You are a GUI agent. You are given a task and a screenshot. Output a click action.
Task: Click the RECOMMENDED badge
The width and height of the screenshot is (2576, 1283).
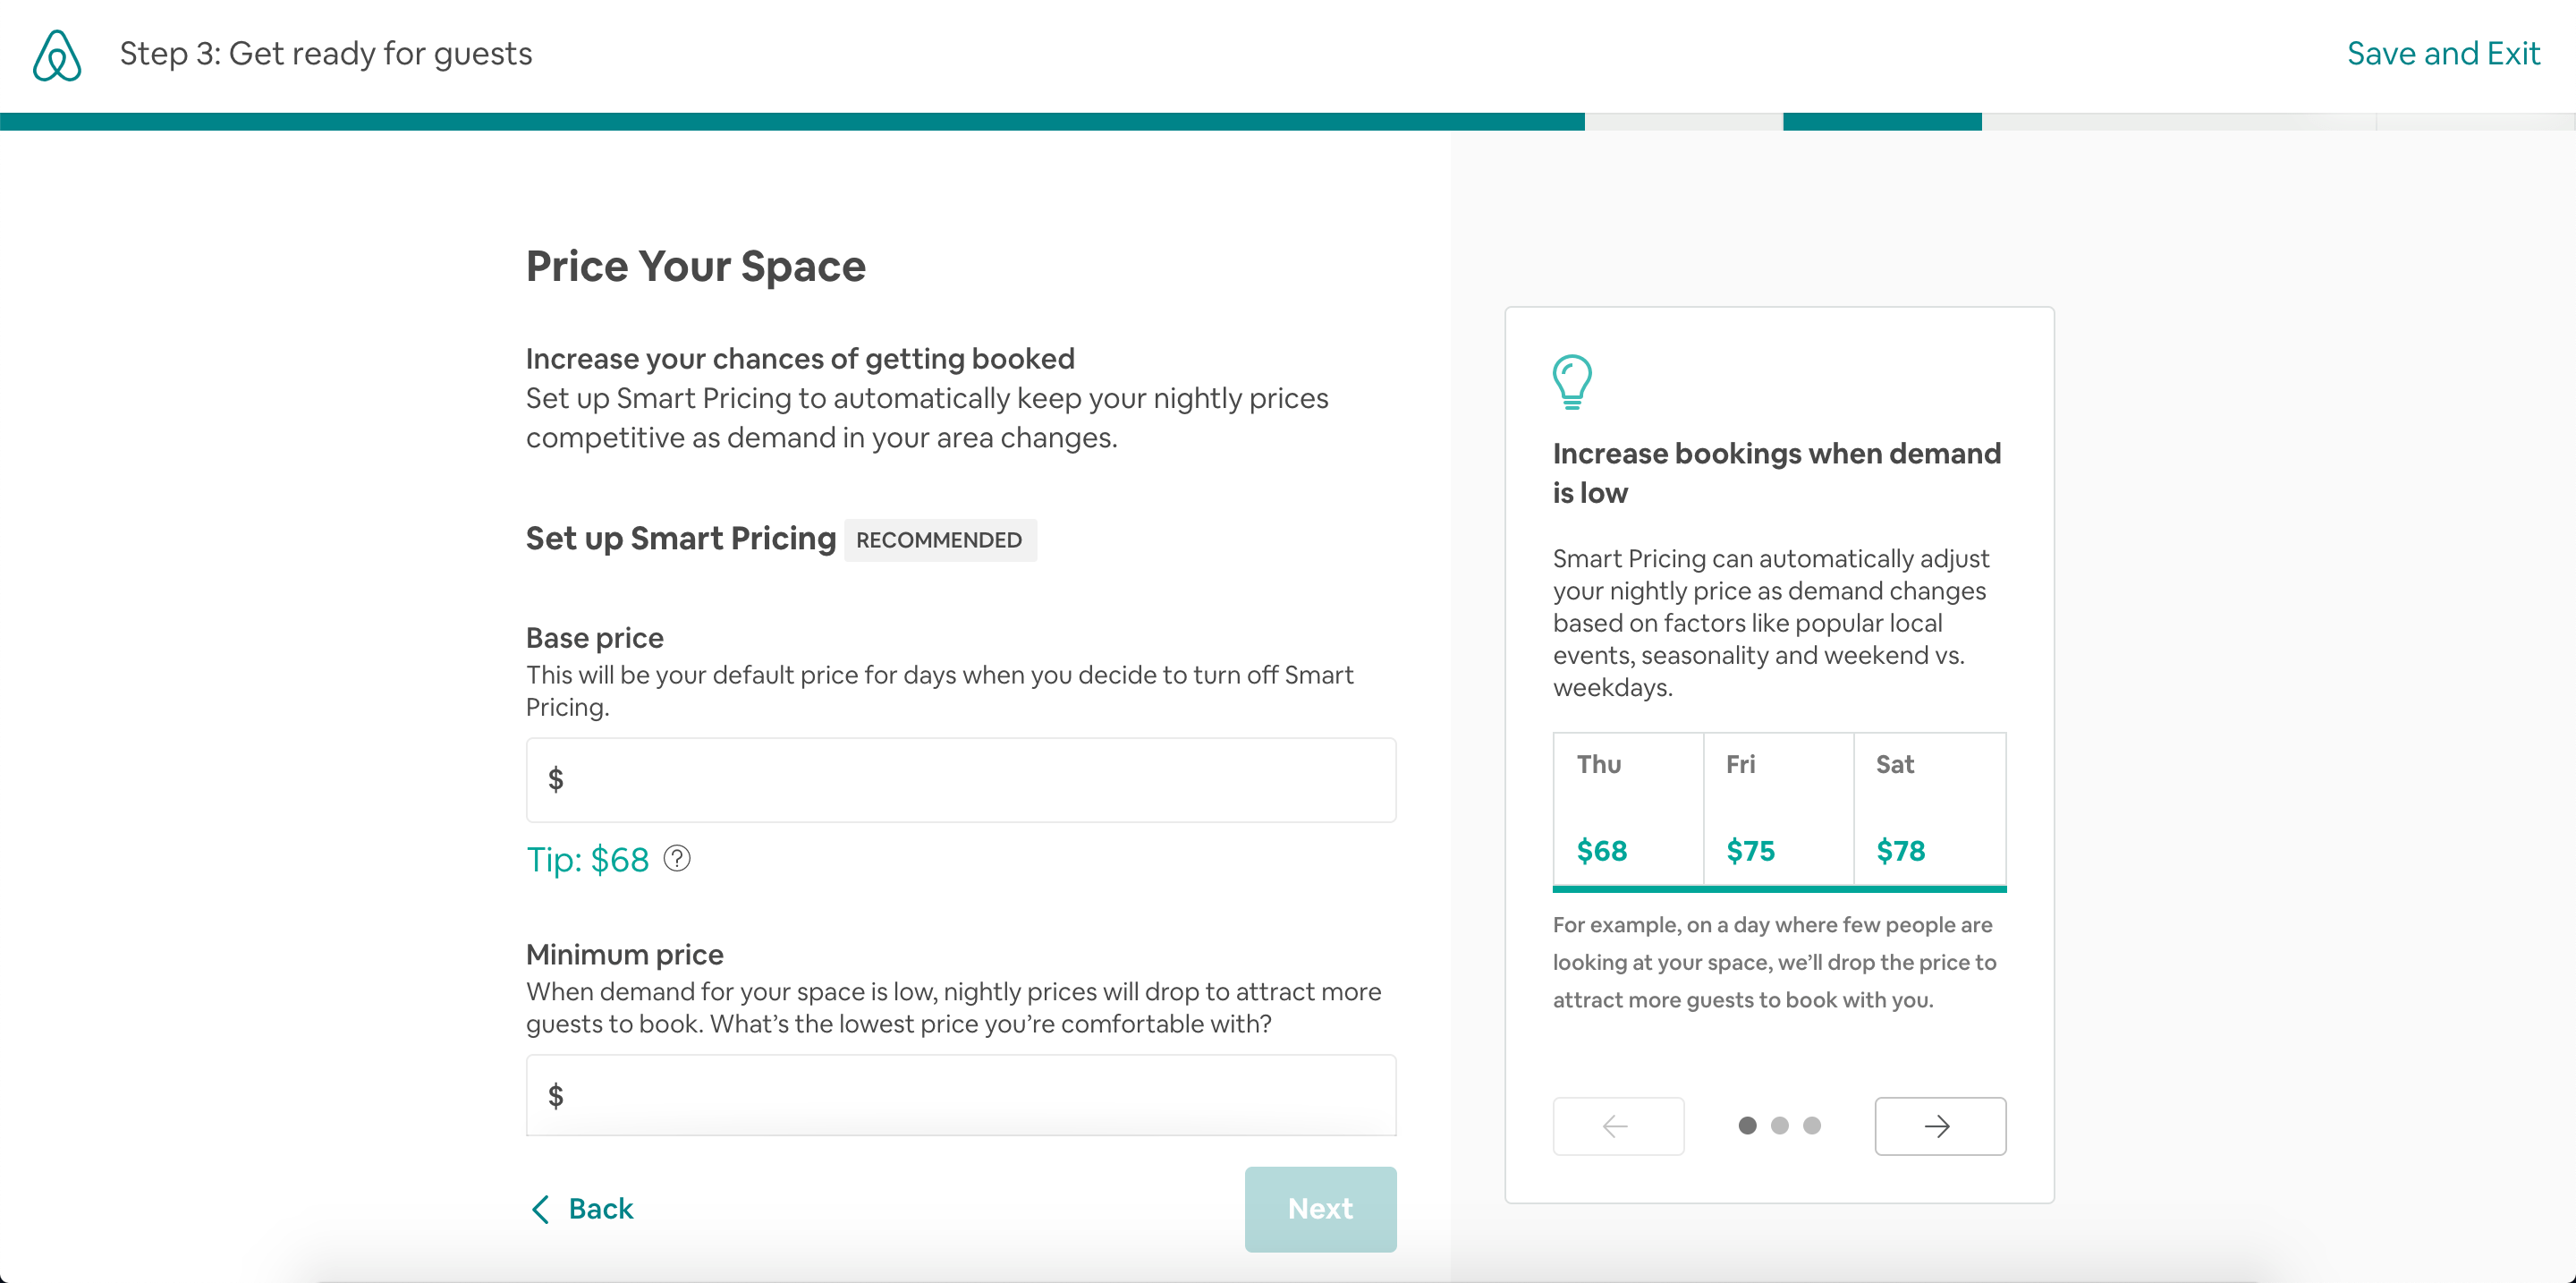coord(939,540)
